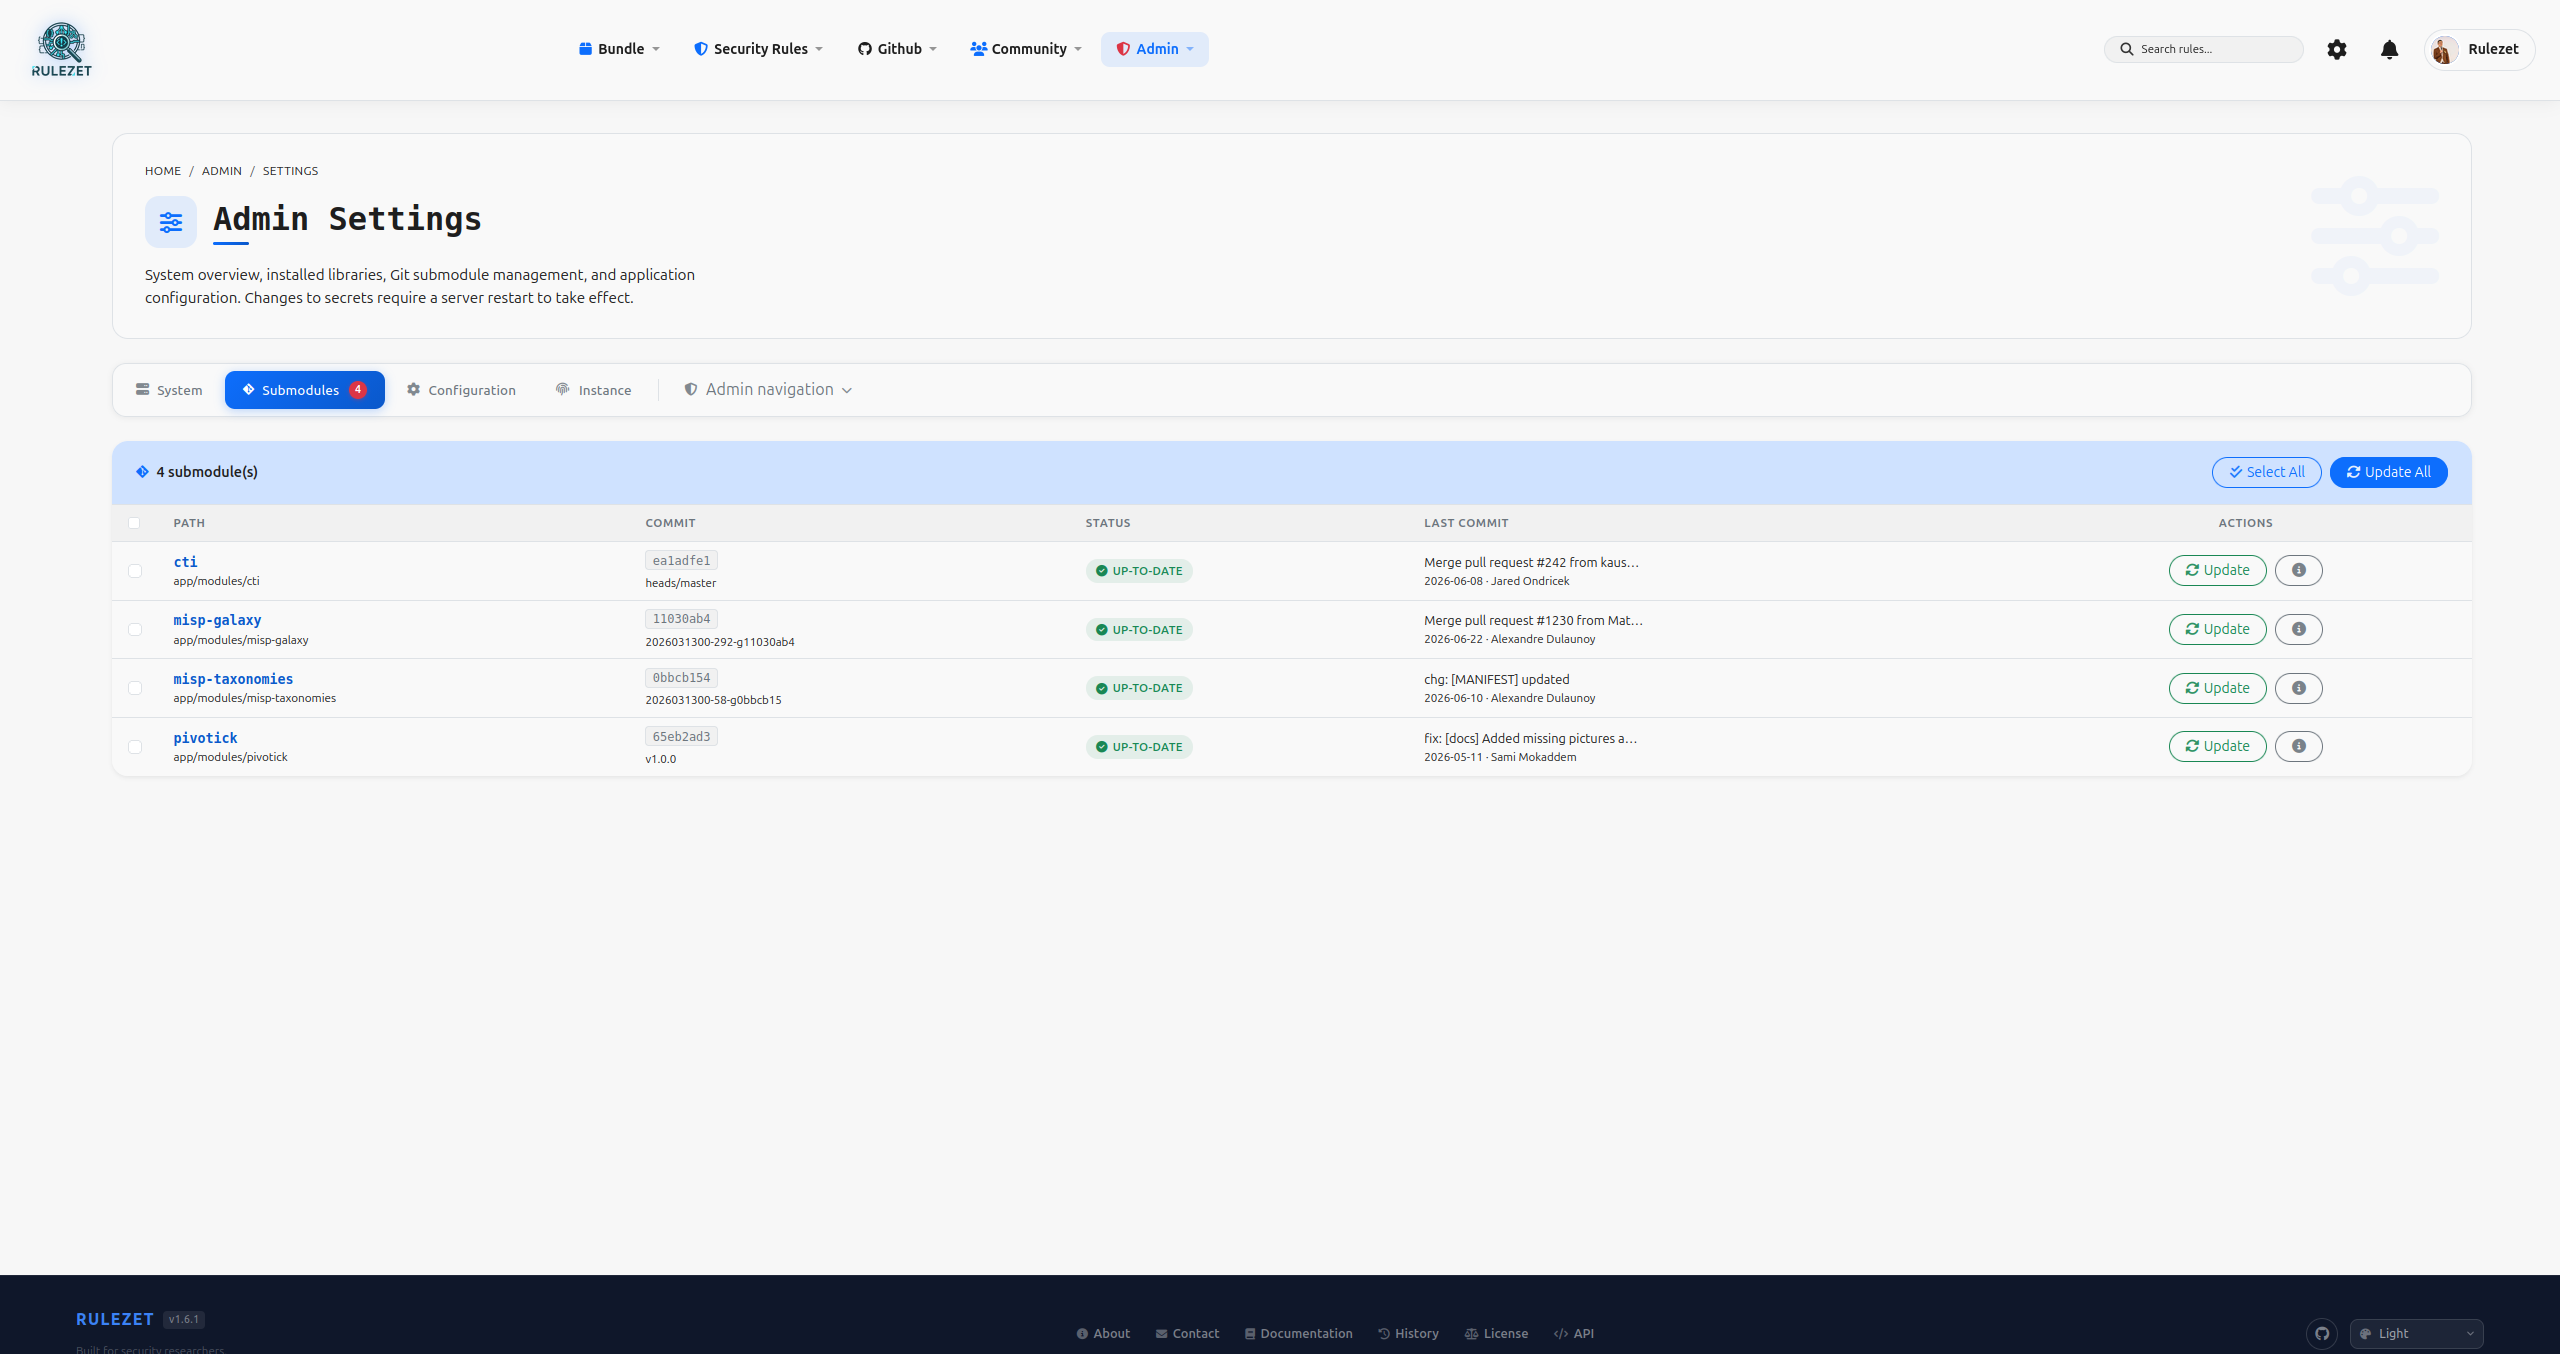This screenshot has width=2560, height=1354.
Task: Open the GitHub icon in footer
Action: (2322, 1333)
